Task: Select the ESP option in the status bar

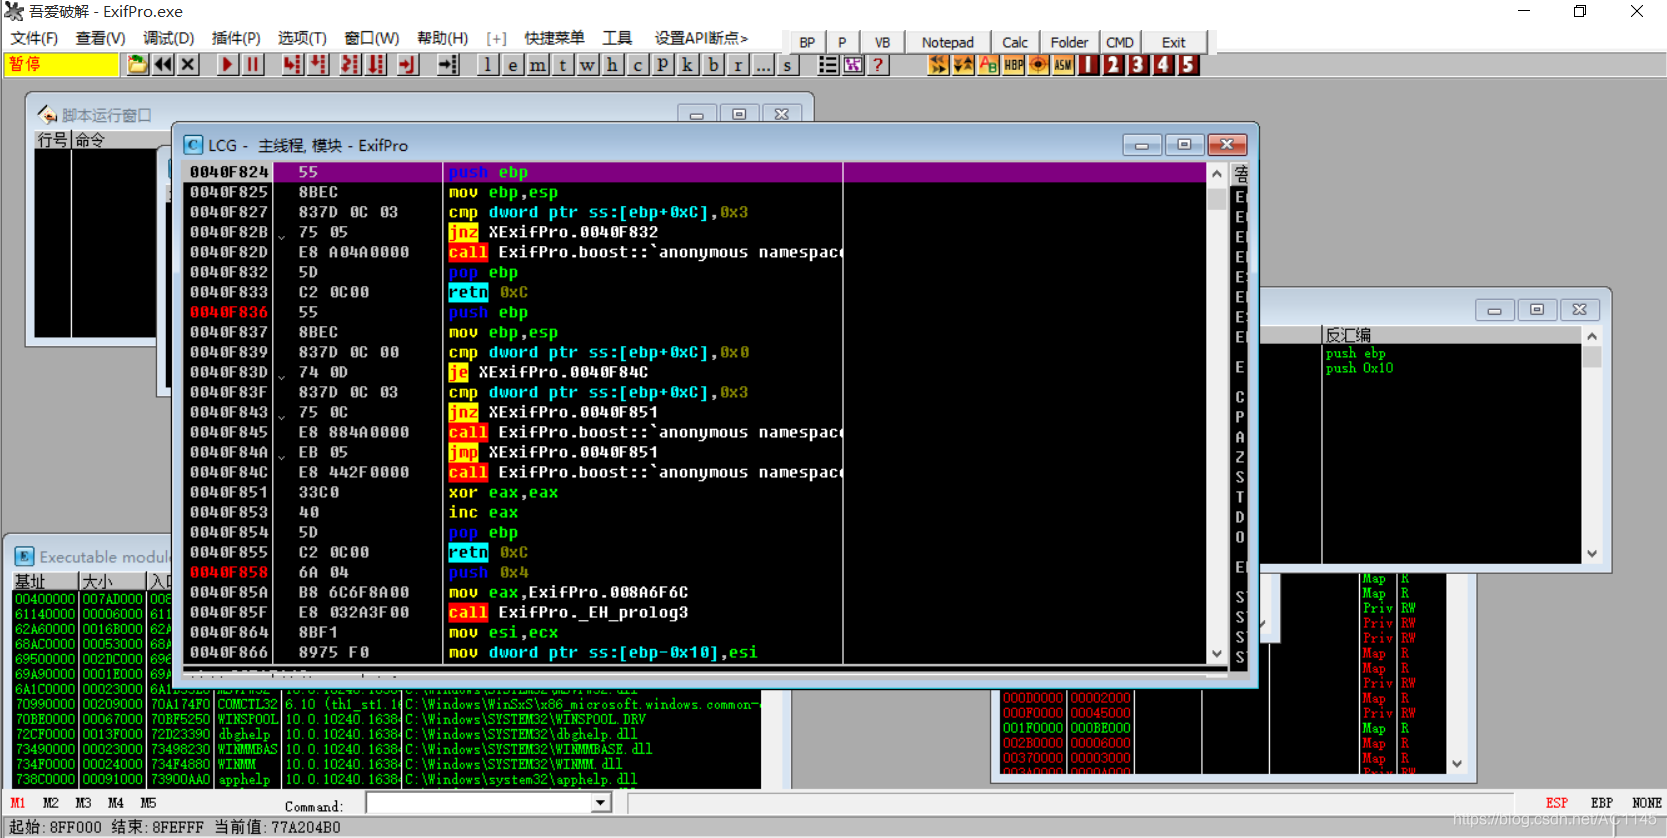Action: tap(1556, 803)
